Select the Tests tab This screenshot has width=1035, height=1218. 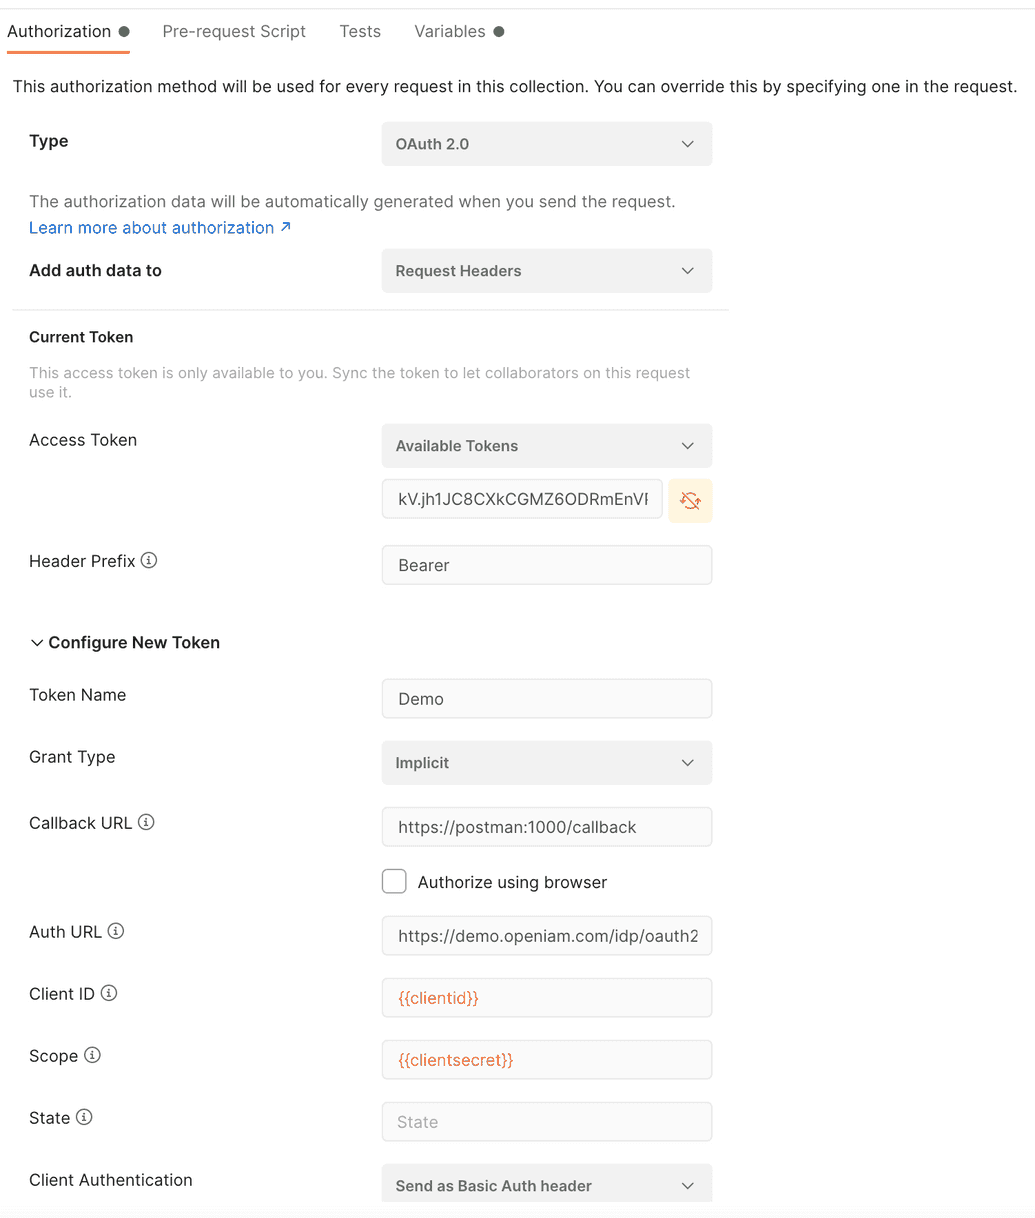[359, 31]
